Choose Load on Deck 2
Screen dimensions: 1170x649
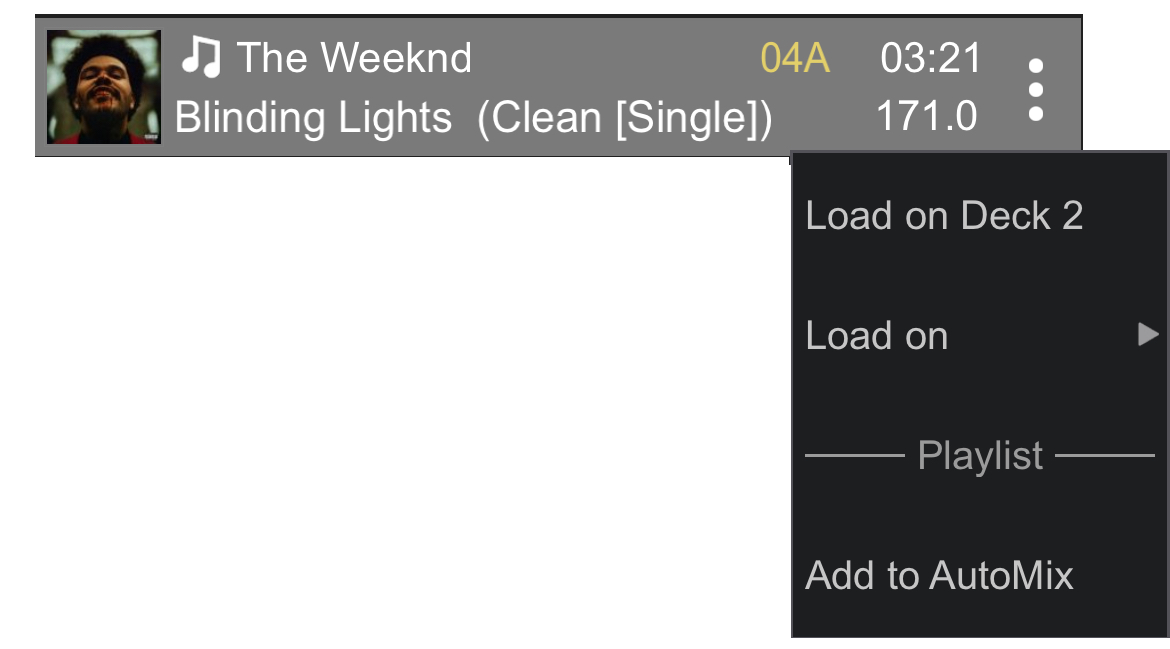pyautogui.click(x=944, y=216)
